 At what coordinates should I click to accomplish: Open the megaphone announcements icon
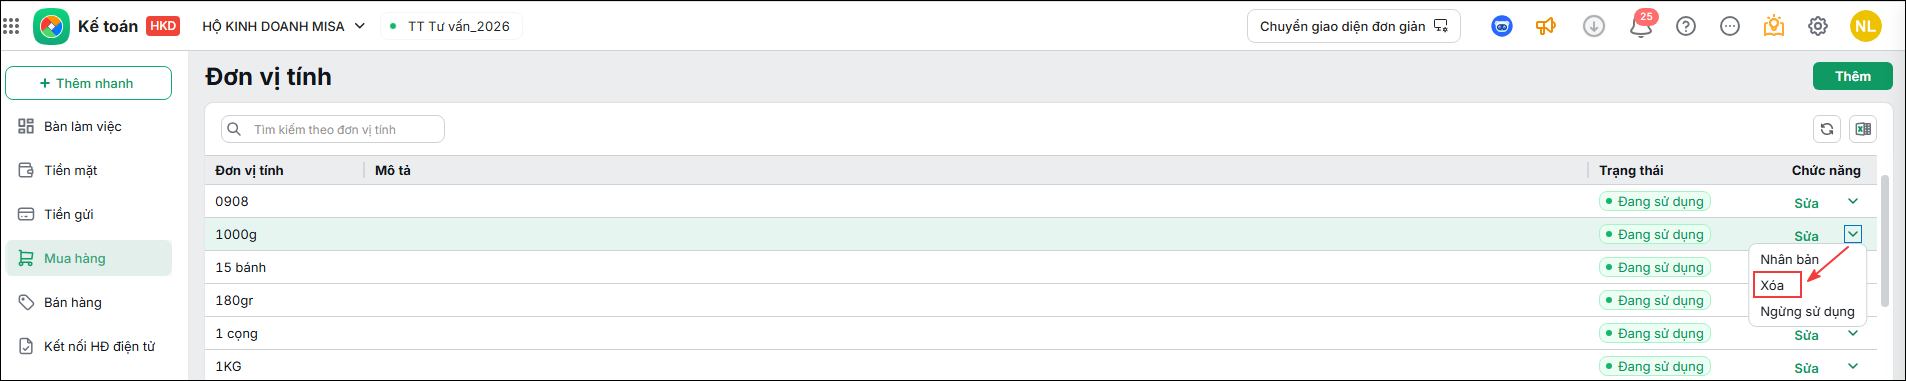tap(1546, 26)
